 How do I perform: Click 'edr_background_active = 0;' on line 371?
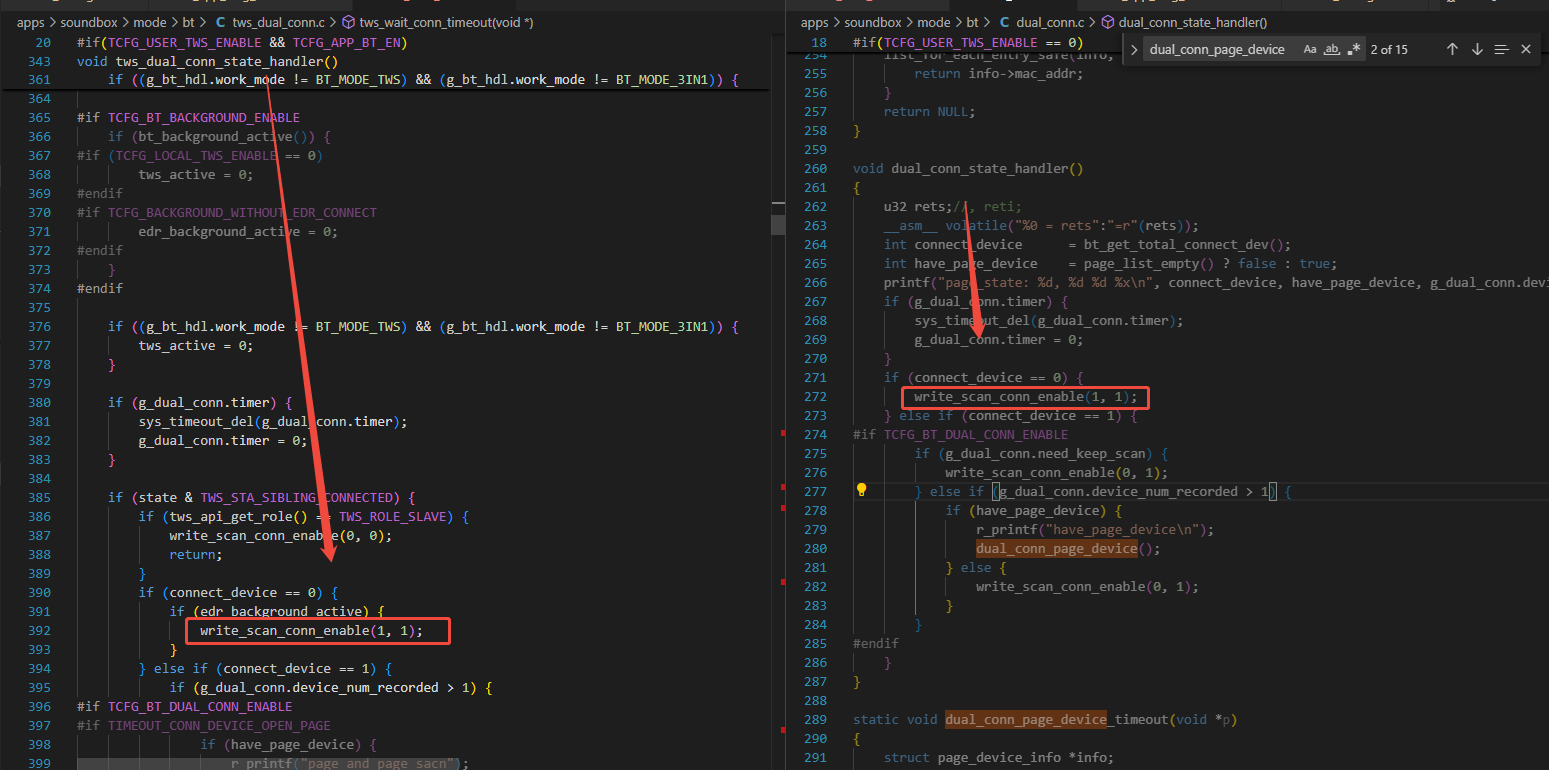click(238, 231)
